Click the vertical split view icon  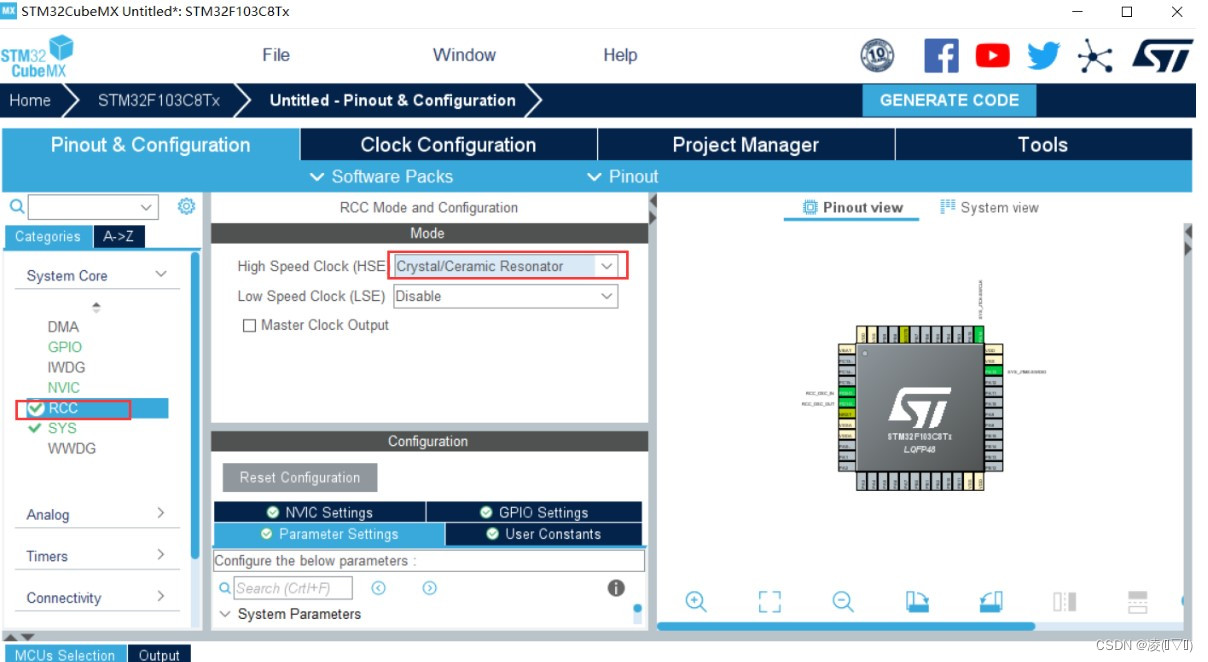pos(1064,601)
